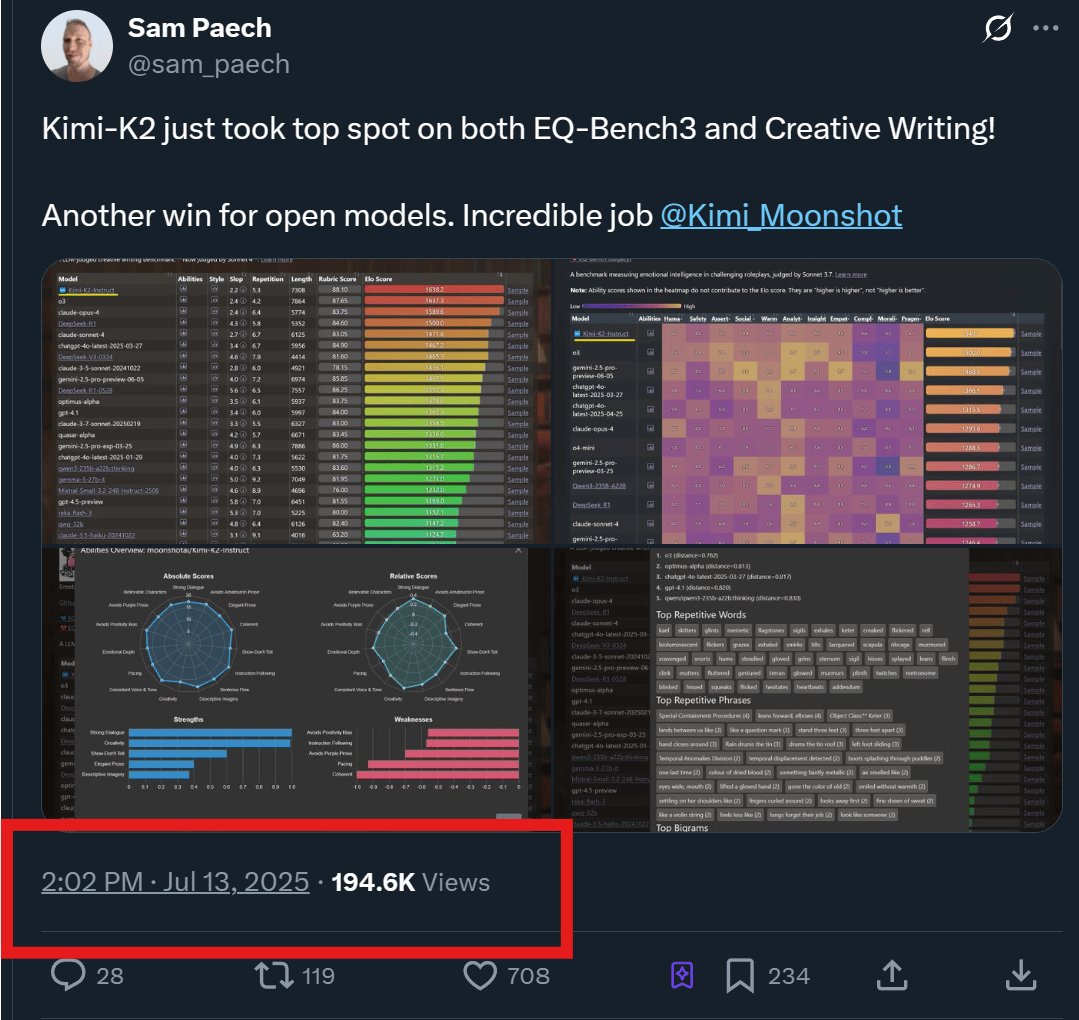Select the like count of 708
Viewport: 1079px width, 1020px height.
pos(532,975)
